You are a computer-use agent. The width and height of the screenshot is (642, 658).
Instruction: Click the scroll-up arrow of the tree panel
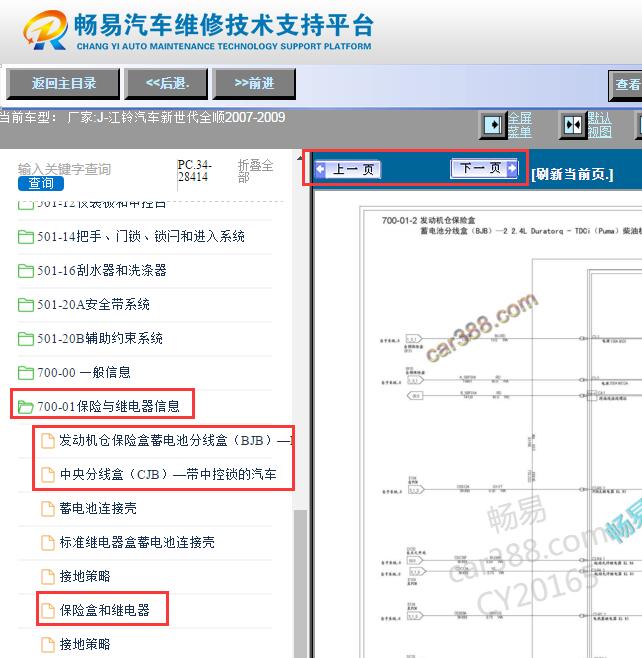point(300,158)
